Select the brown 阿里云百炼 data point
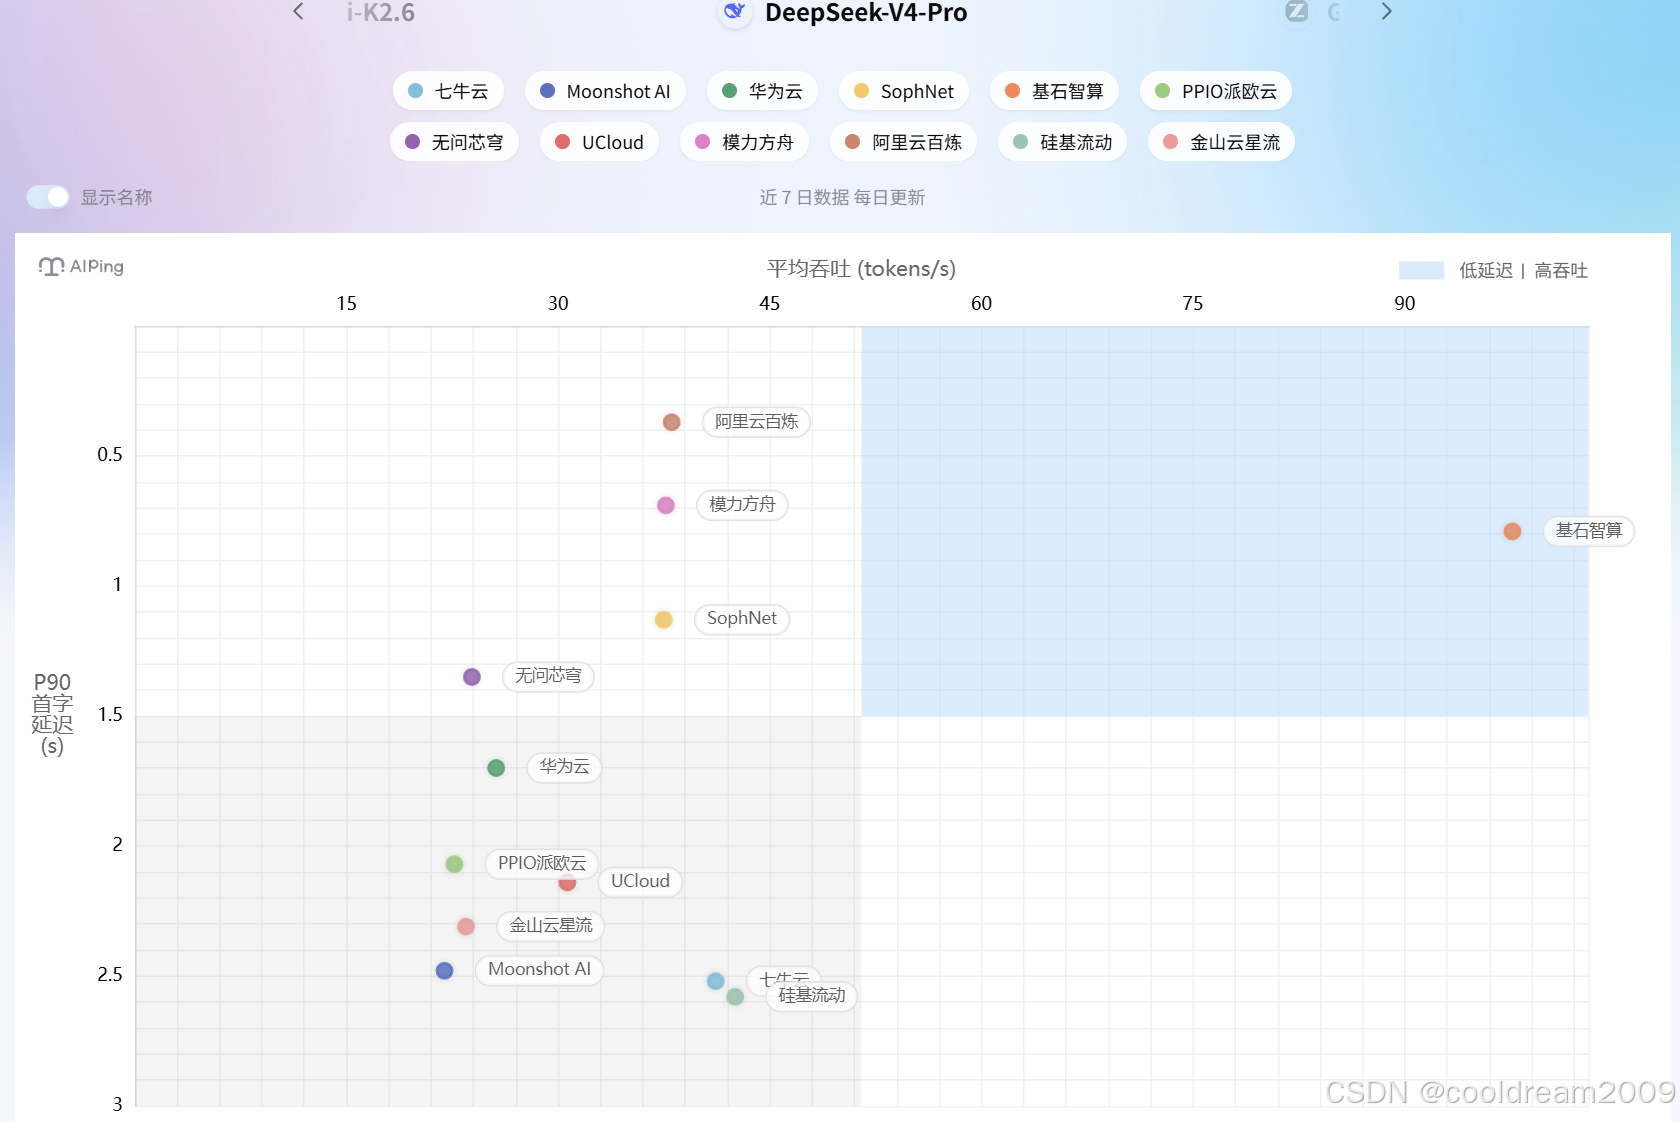Viewport: 1680px width, 1122px height. point(672,422)
